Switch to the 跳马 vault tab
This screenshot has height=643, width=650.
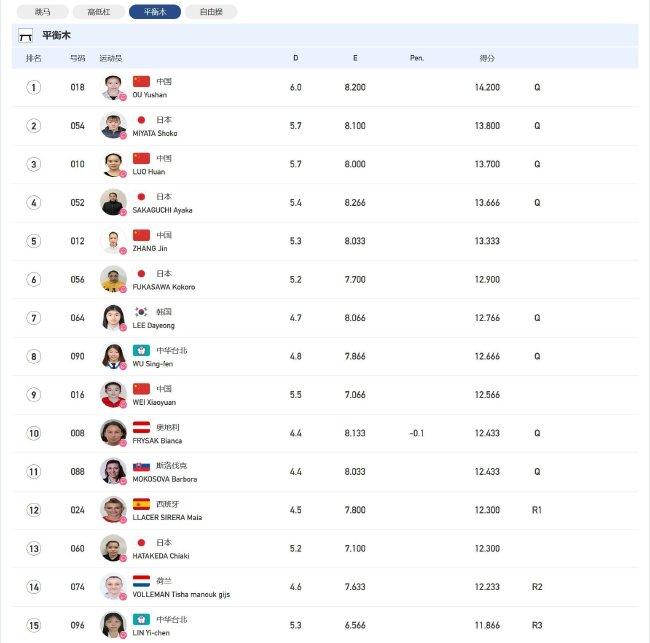pos(42,12)
